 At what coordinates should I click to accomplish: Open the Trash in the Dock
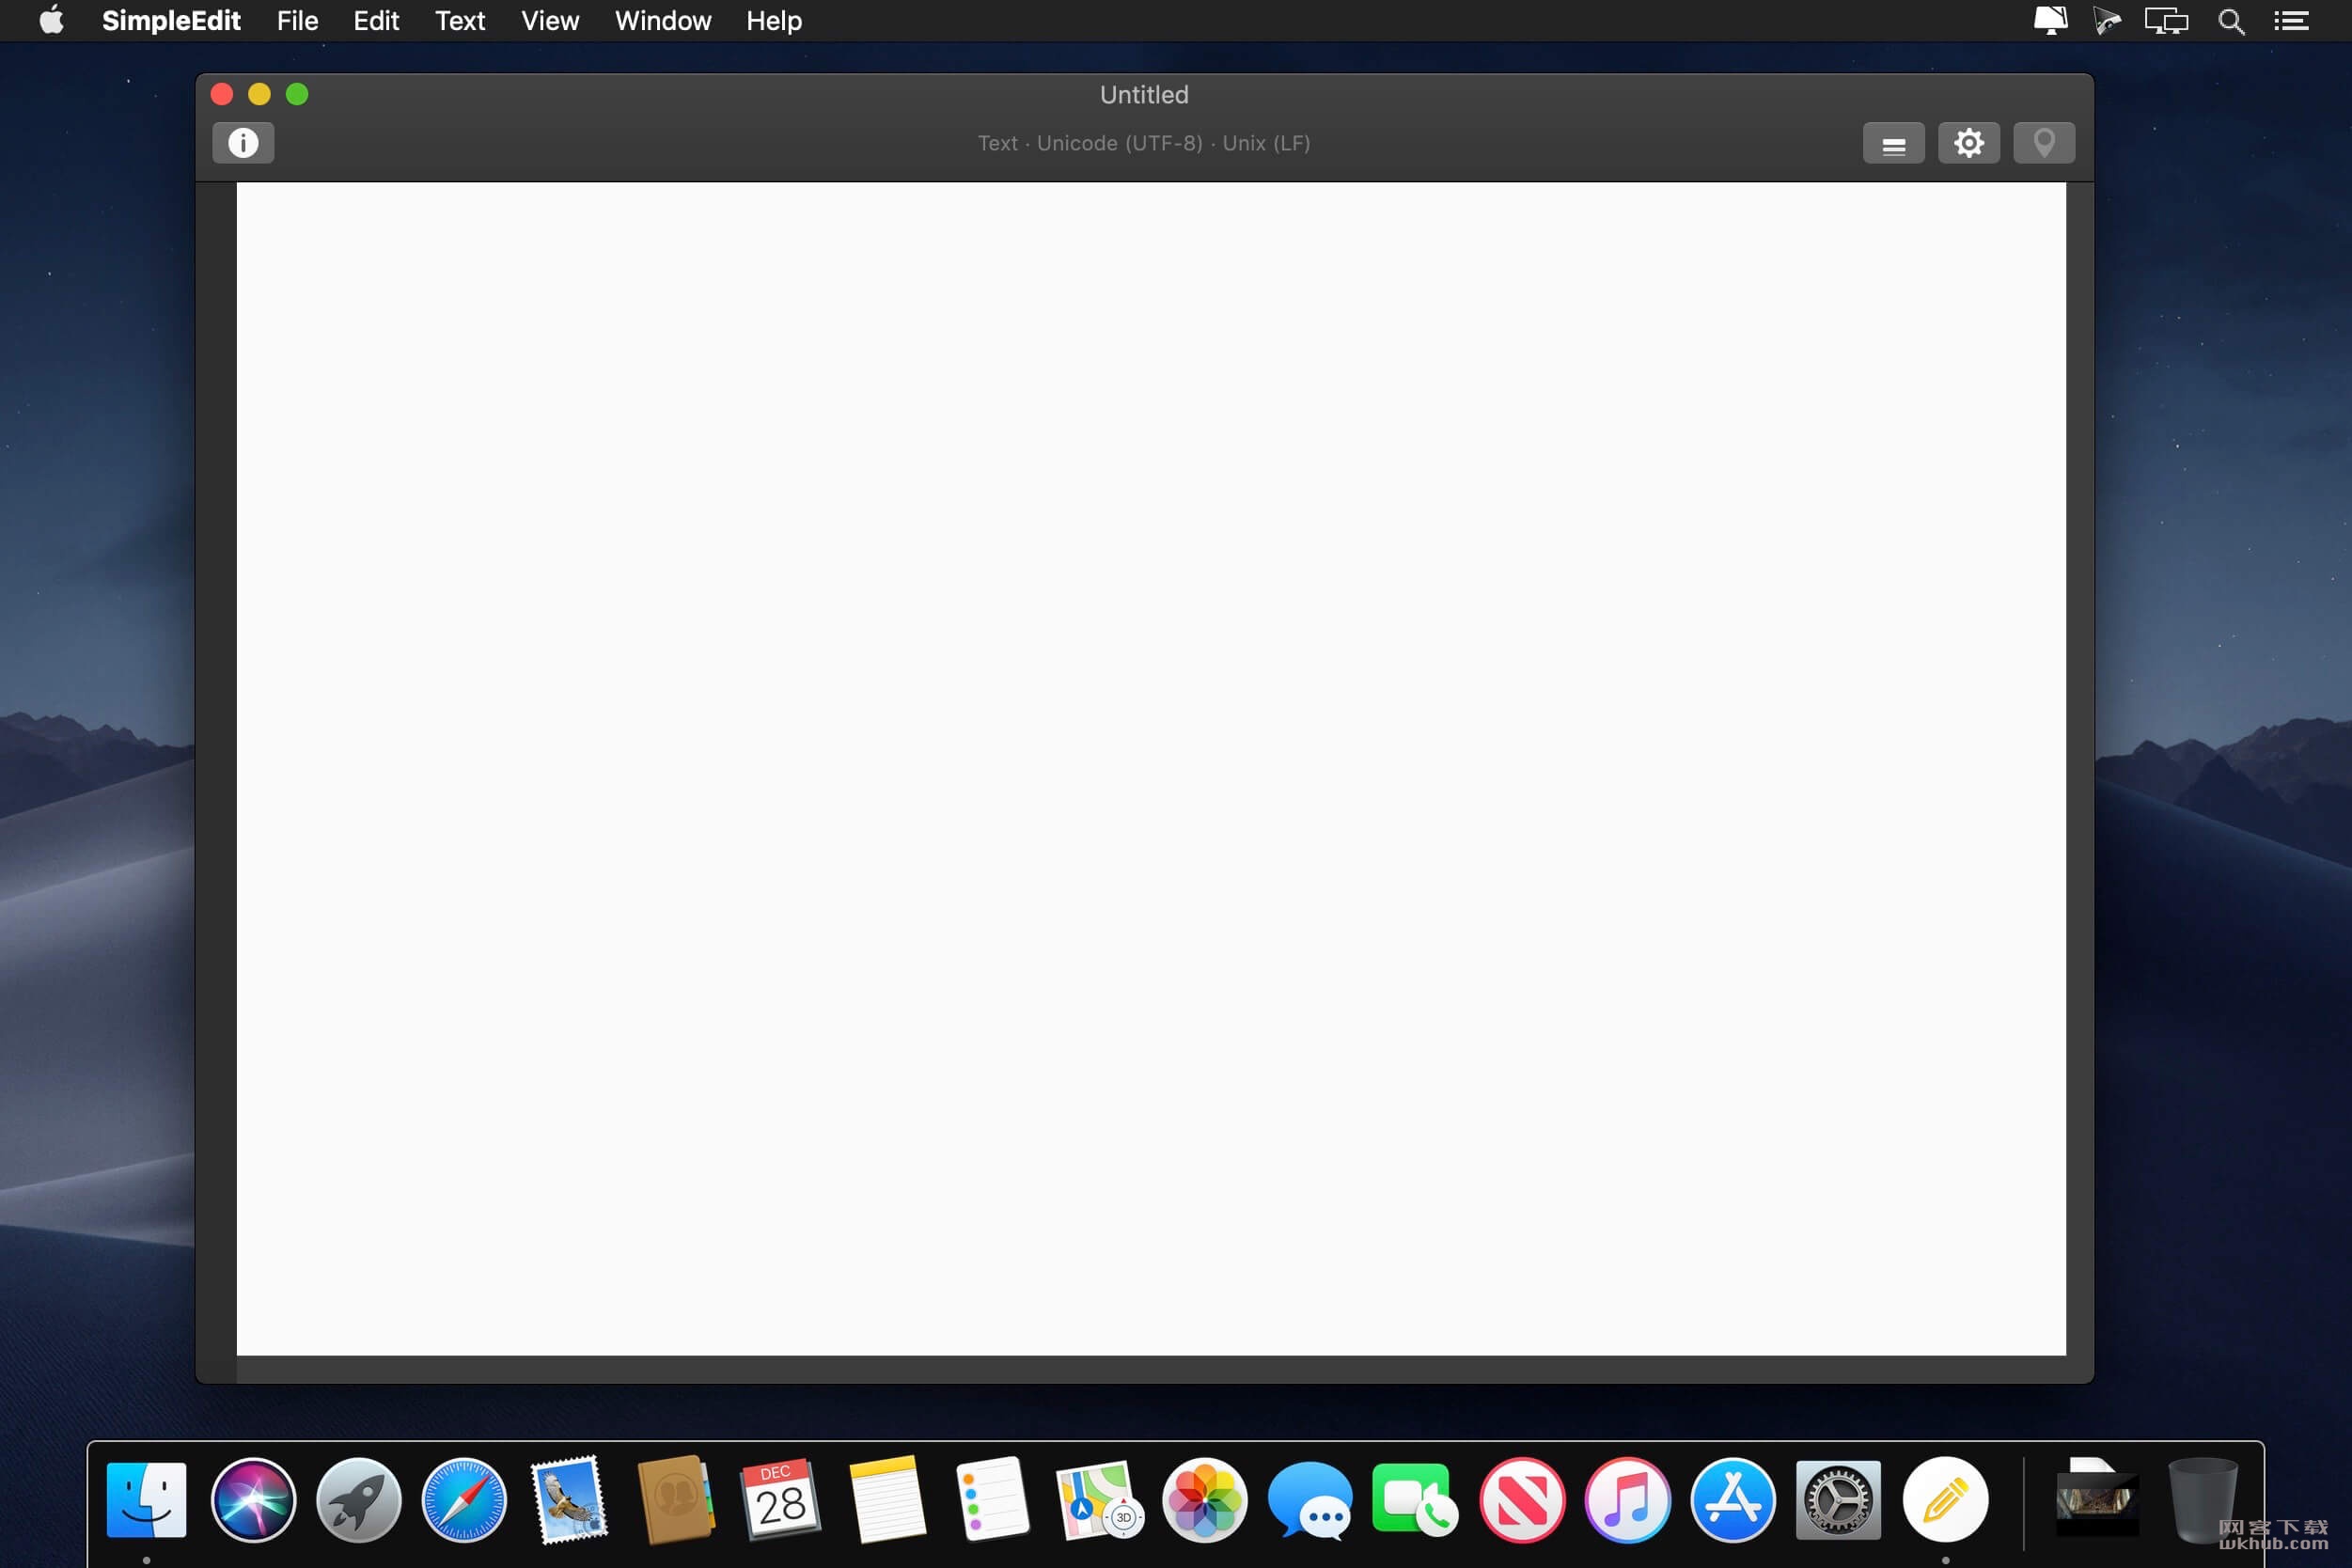(2202, 1500)
